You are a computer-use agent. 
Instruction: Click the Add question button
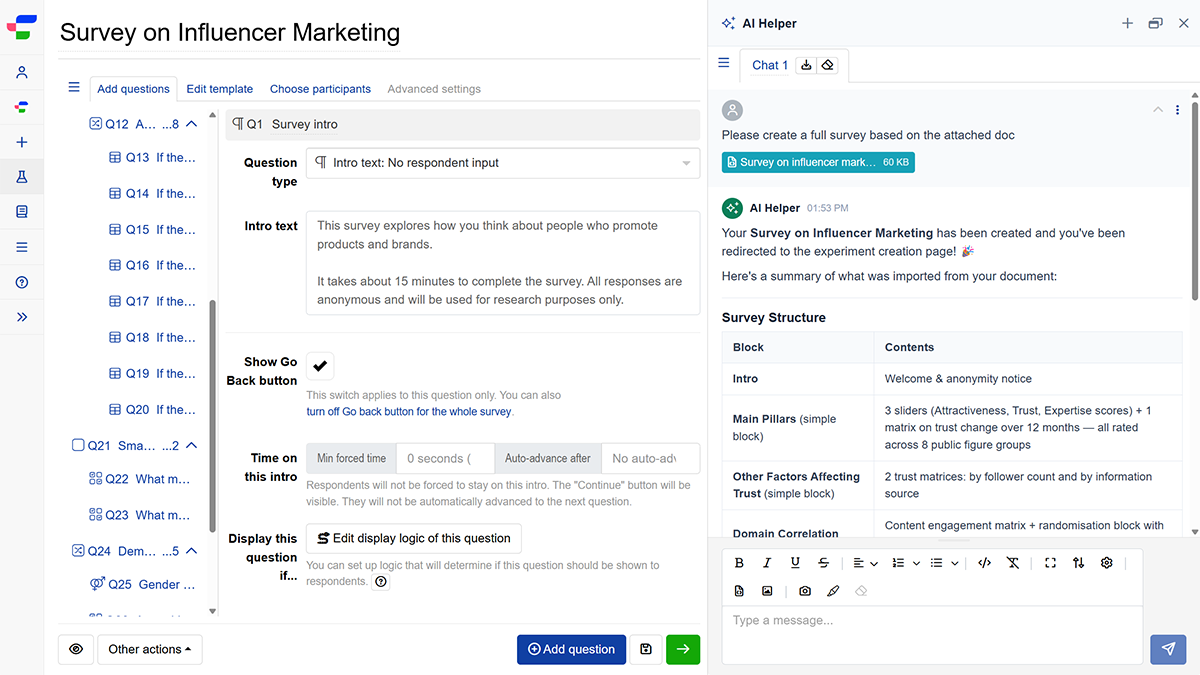(x=571, y=649)
